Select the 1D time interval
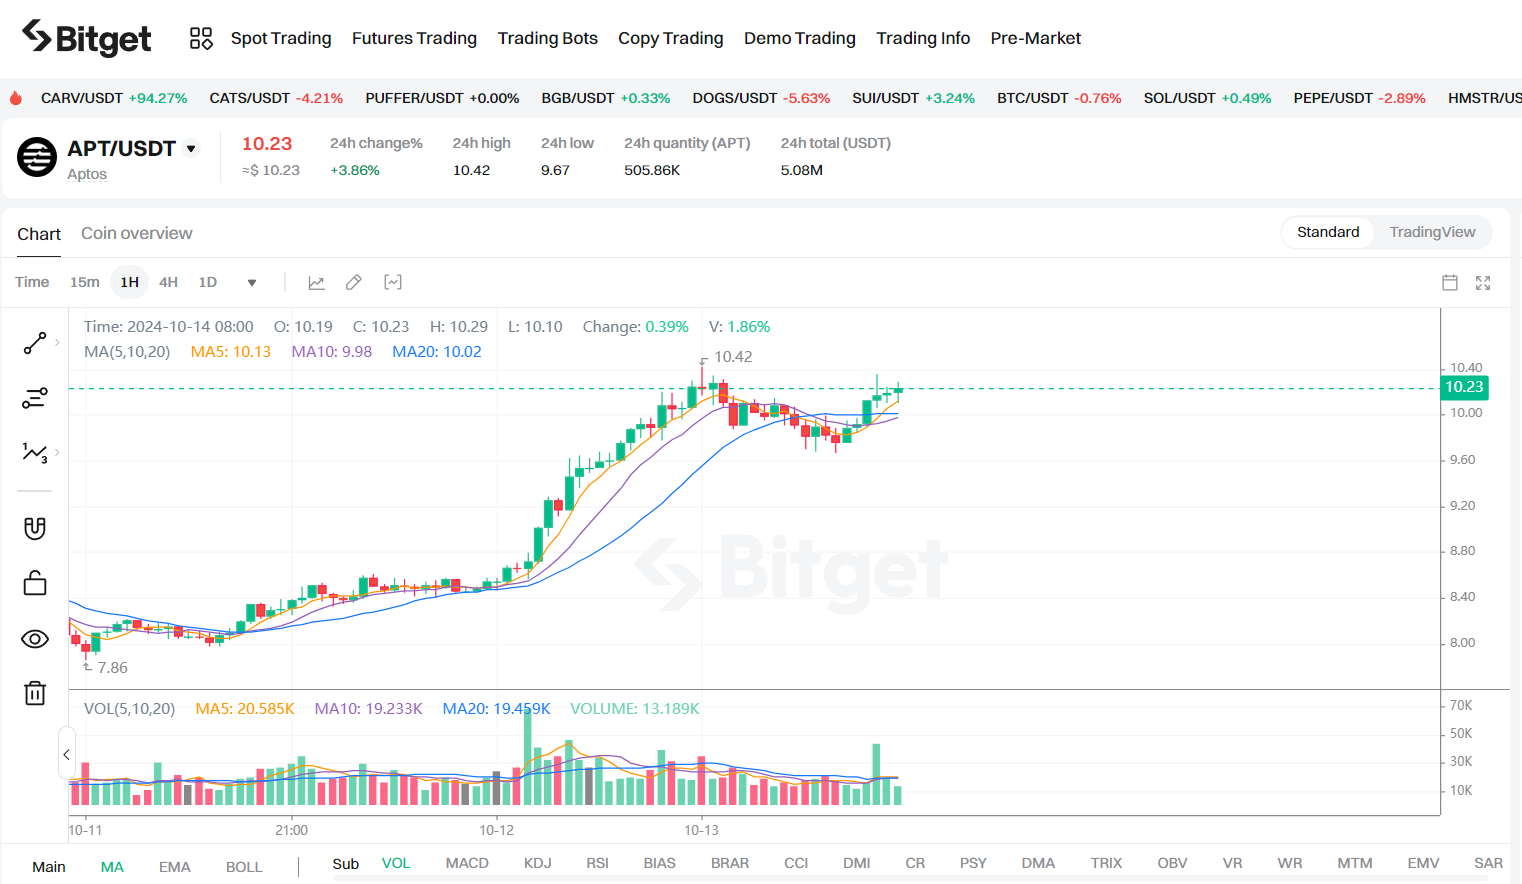This screenshot has height=884, width=1522. (208, 282)
